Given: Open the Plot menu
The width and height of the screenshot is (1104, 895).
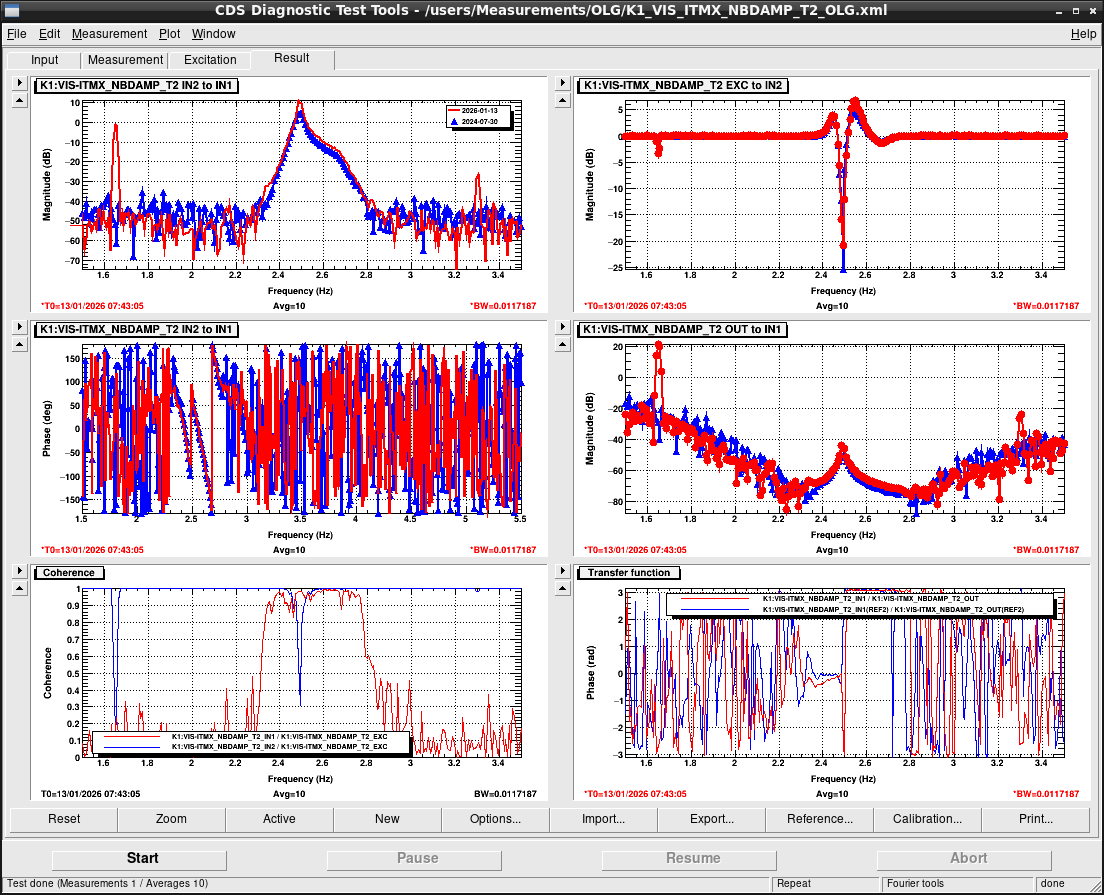Looking at the screenshot, I should point(170,34).
